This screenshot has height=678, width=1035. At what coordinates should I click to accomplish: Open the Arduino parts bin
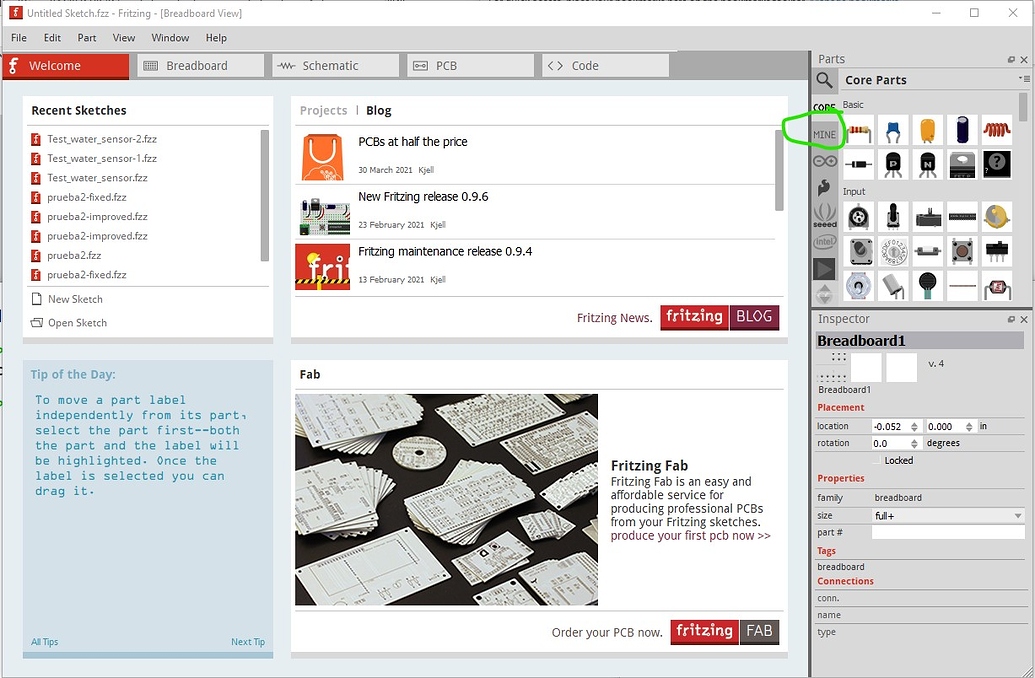[824, 161]
